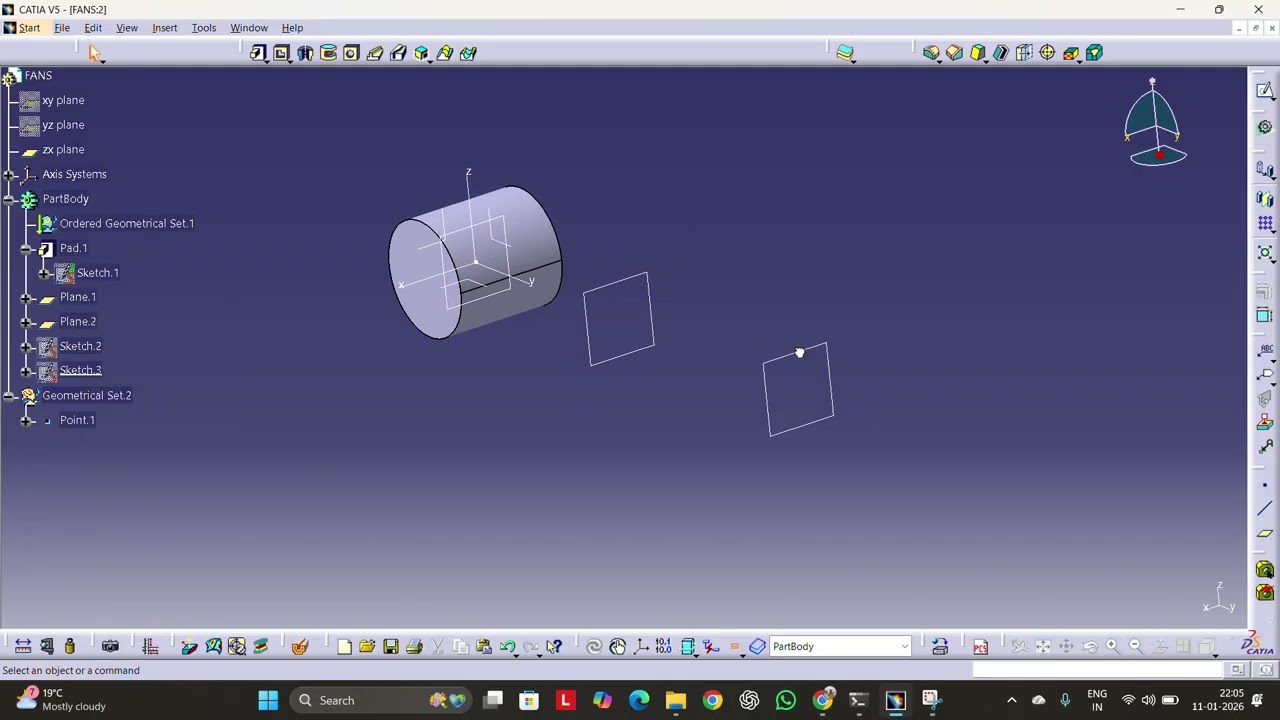This screenshot has height=720, width=1280.
Task: Expand the Plane.2 tree node
Action: coord(26,322)
